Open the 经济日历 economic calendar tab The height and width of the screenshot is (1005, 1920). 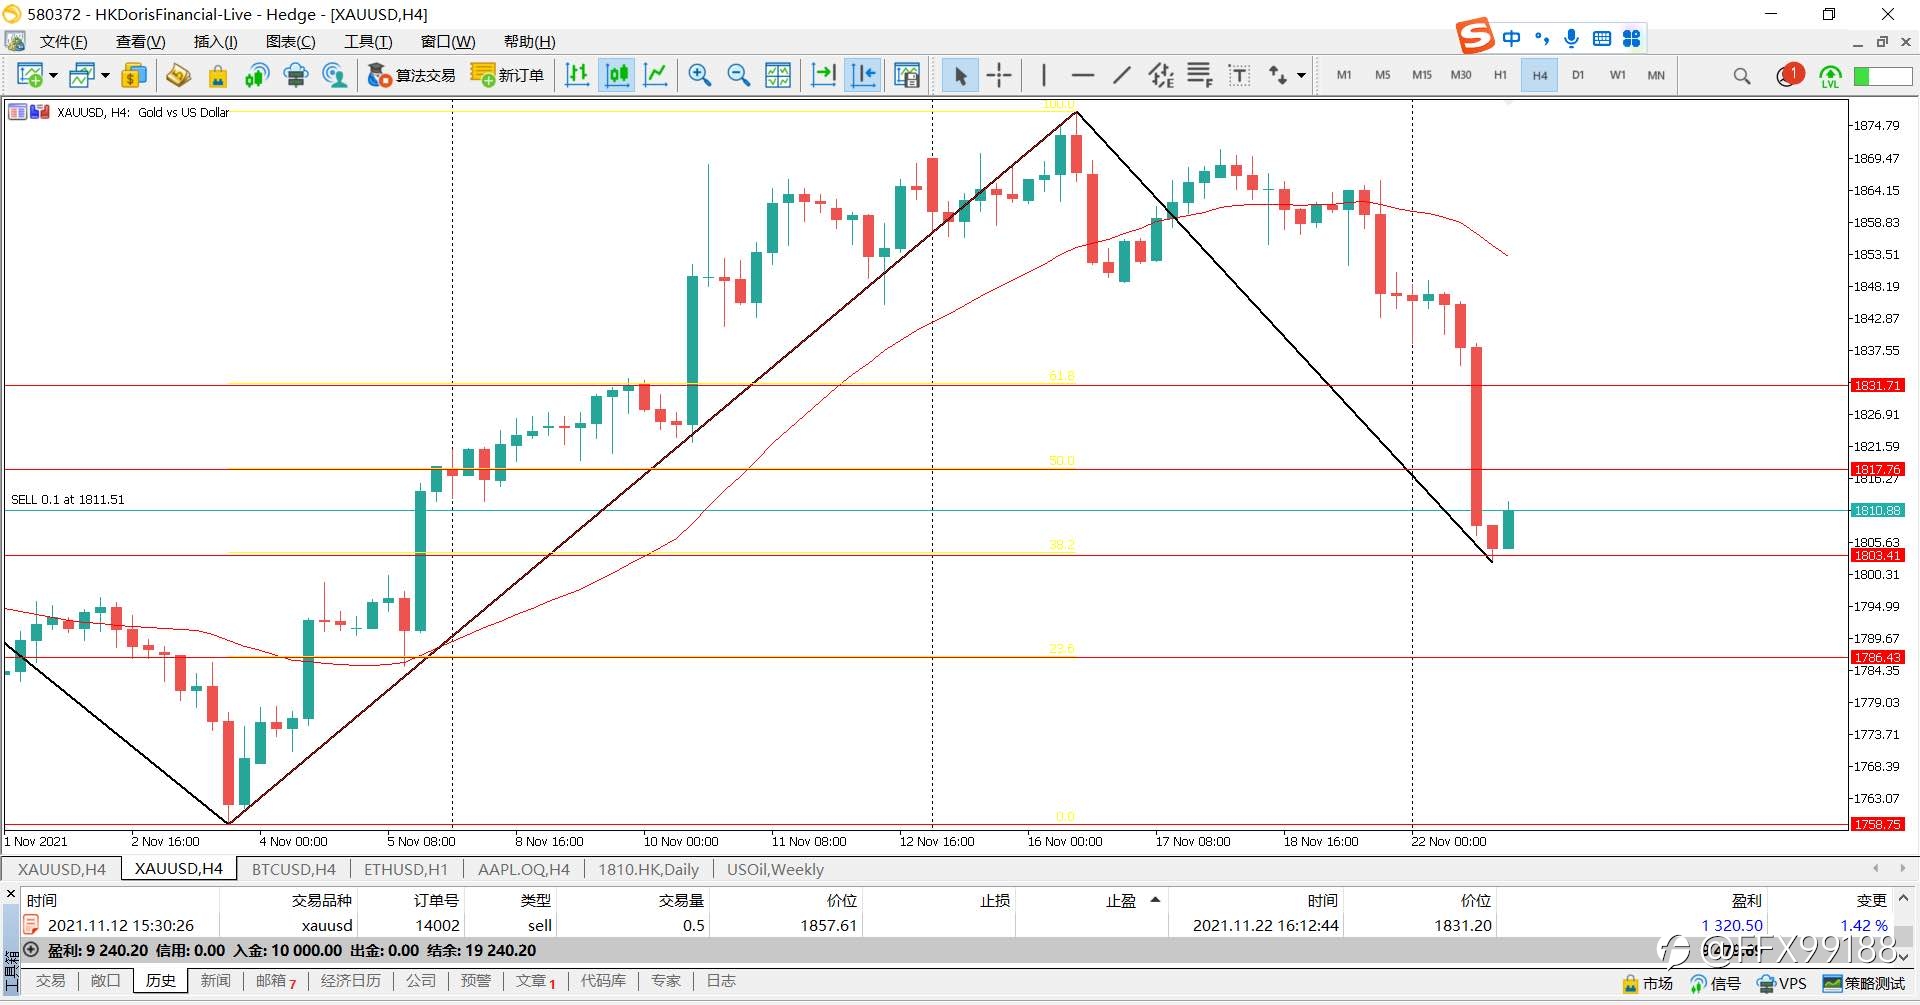click(x=351, y=981)
